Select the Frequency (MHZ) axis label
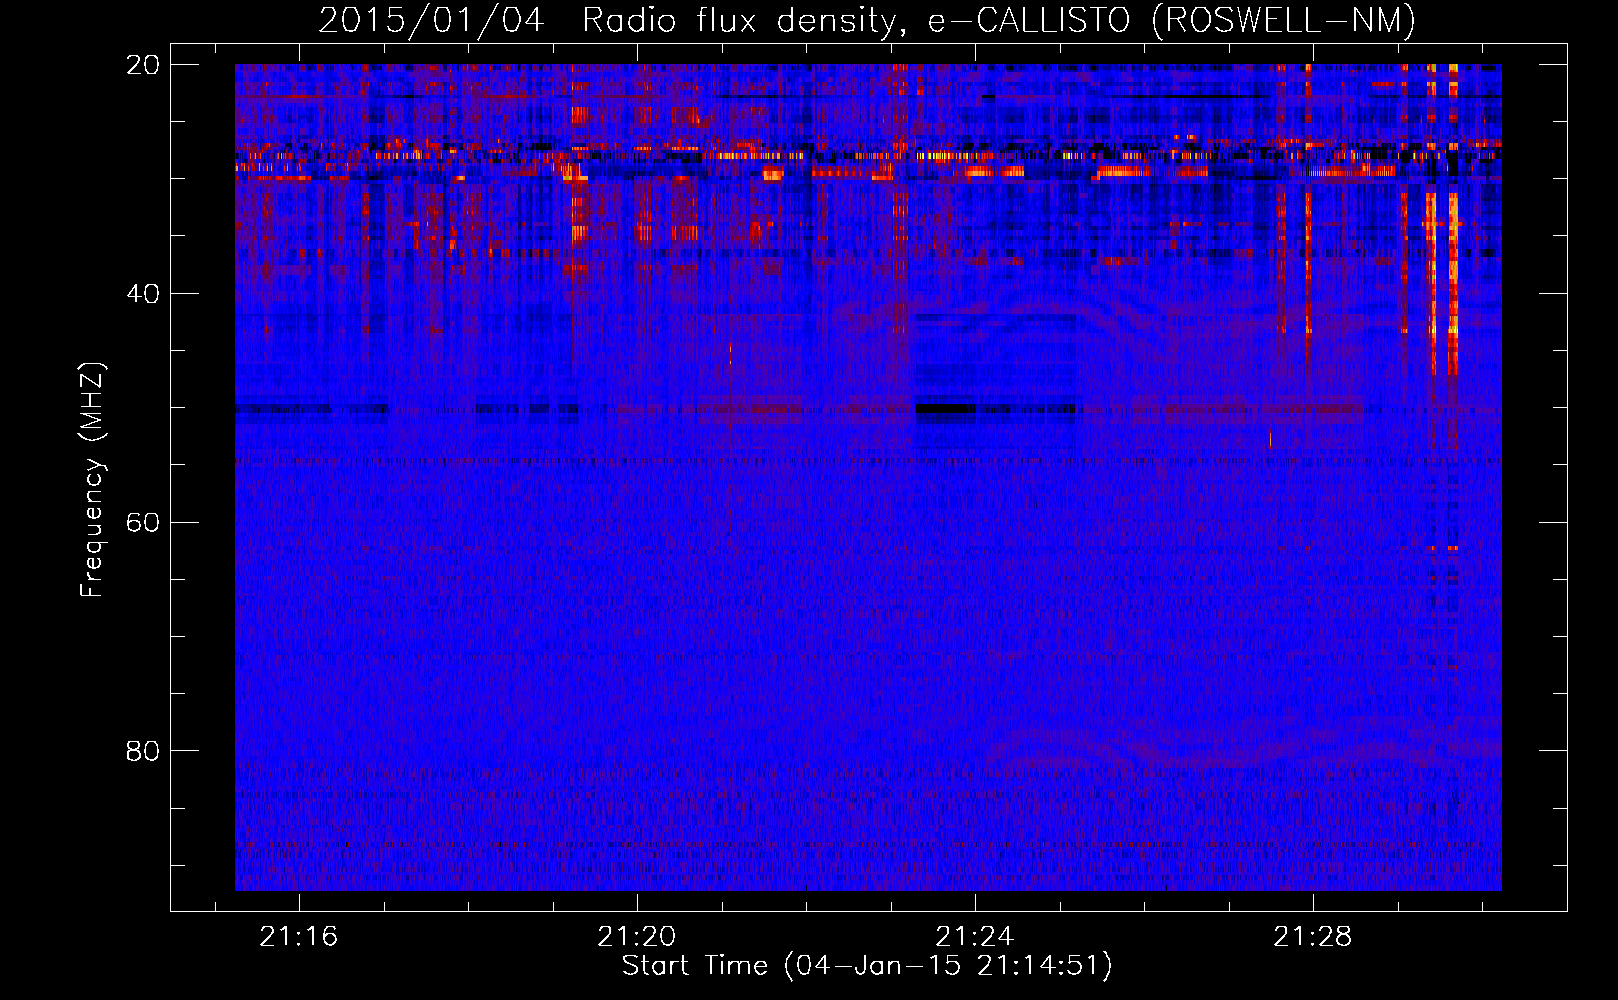 [92, 480]
